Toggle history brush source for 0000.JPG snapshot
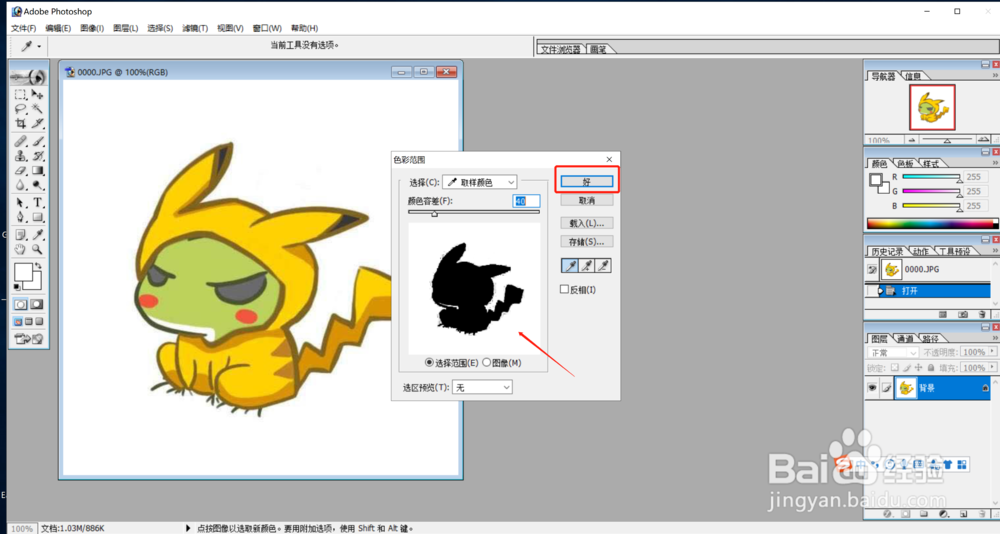Viewport: 1000px width, 534px height. 872,269
